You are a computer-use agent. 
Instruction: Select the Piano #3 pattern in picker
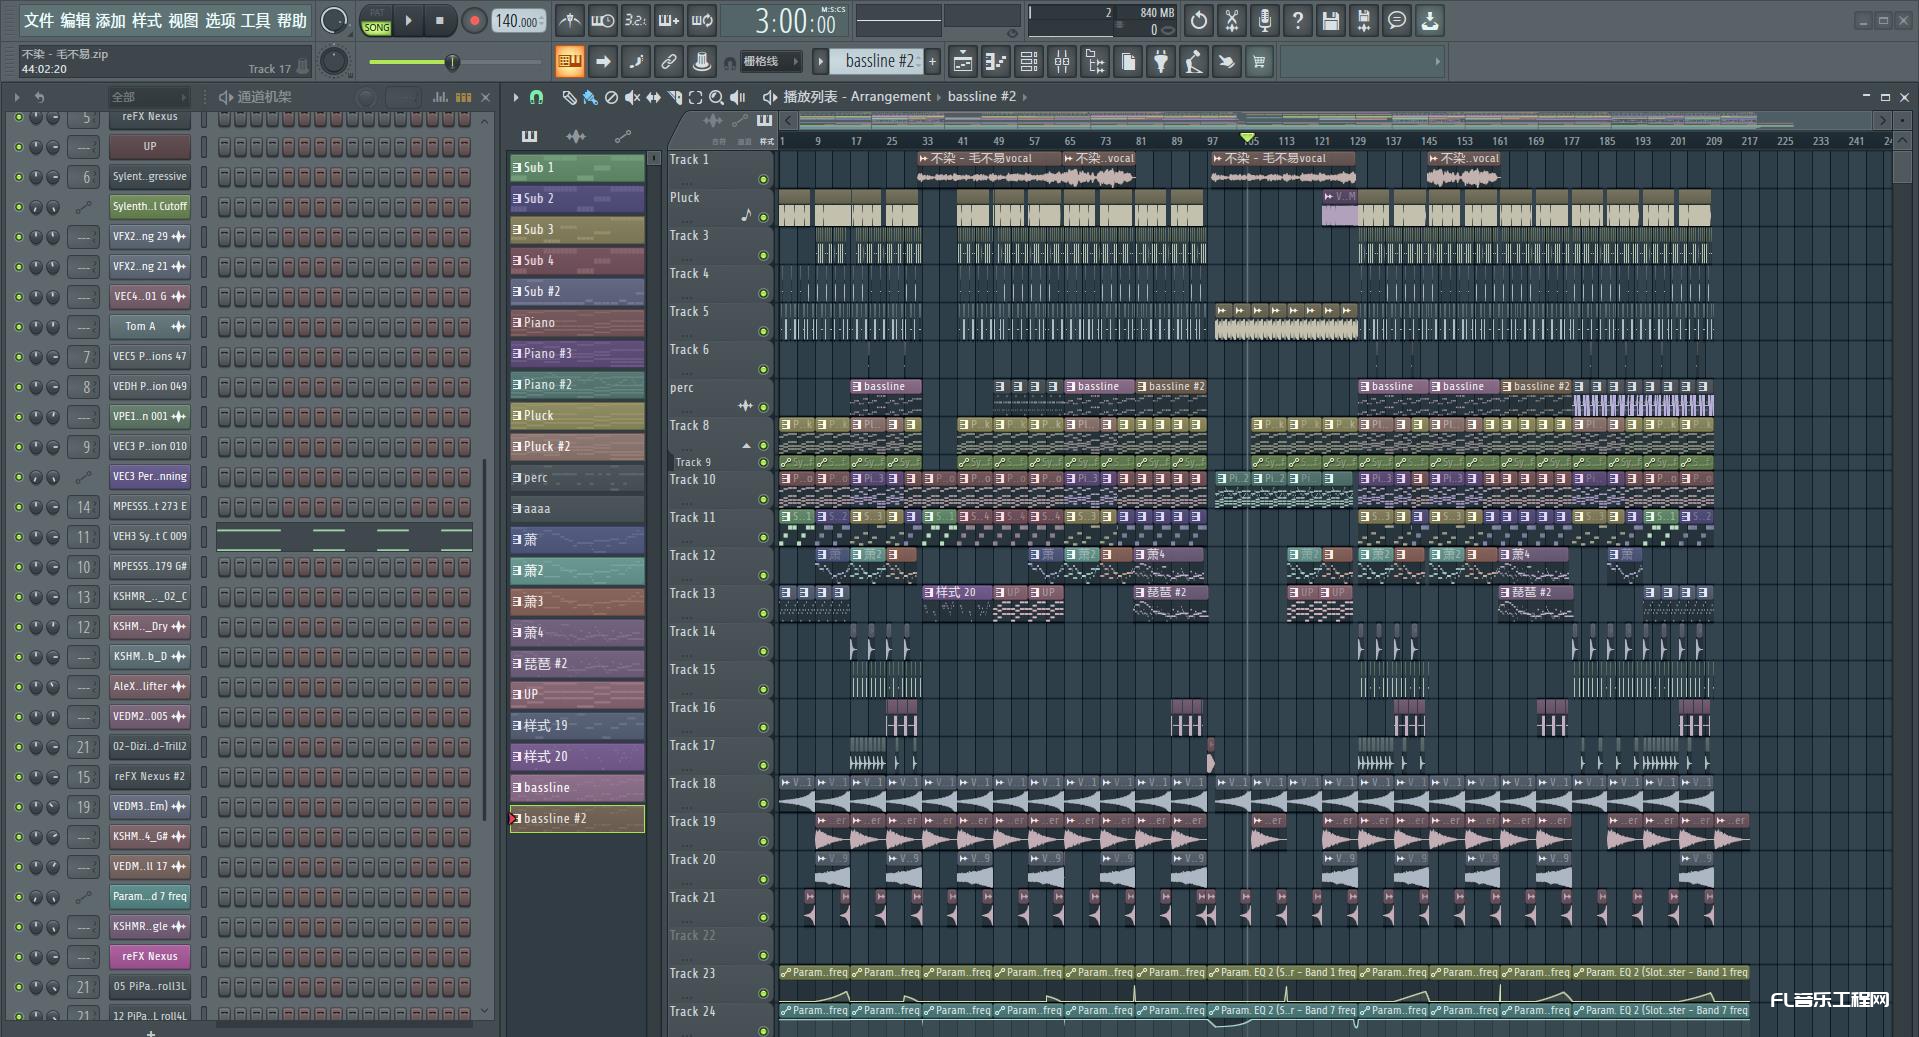577,353
